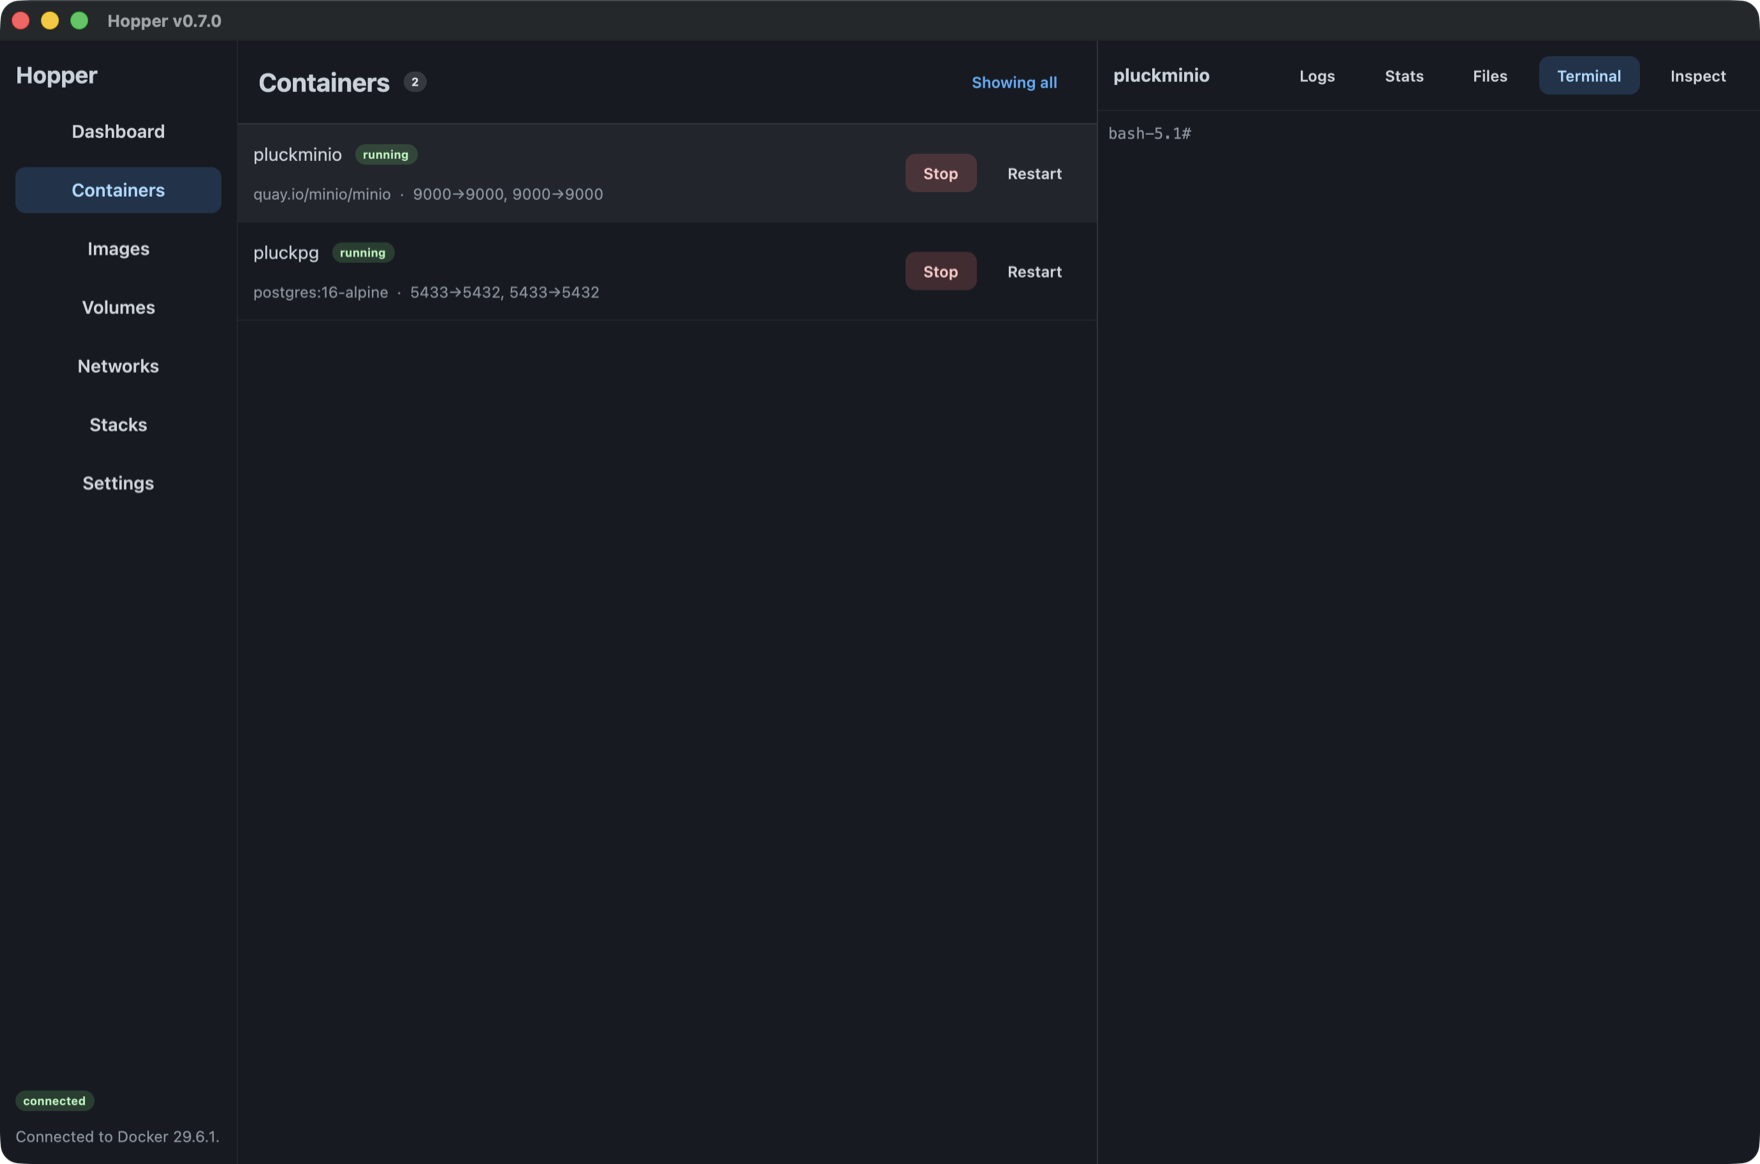Click the quay.io/minio/minio image text
Image resolution: width=1760 pixels, height=1164 pixels.
pos(322,194)
